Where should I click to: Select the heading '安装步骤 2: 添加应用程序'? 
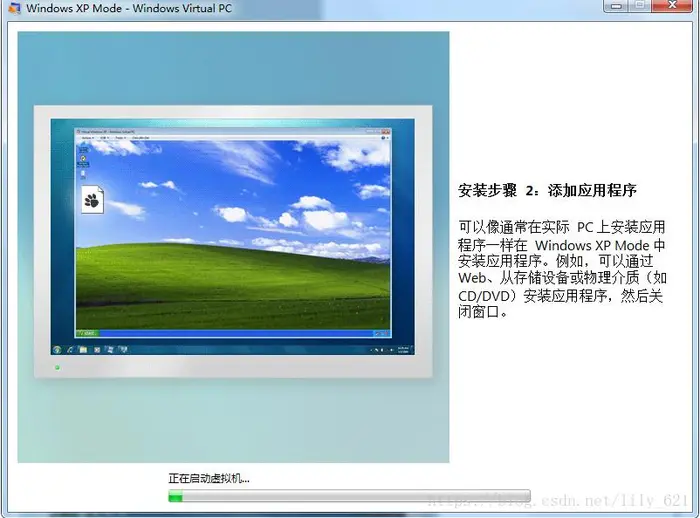(547, 191)
